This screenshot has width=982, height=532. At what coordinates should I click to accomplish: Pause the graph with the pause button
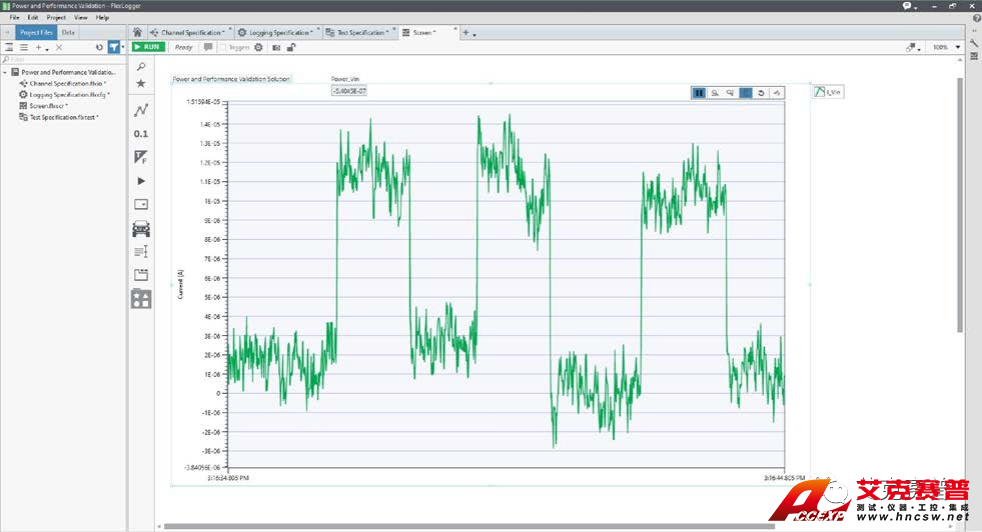699,93
